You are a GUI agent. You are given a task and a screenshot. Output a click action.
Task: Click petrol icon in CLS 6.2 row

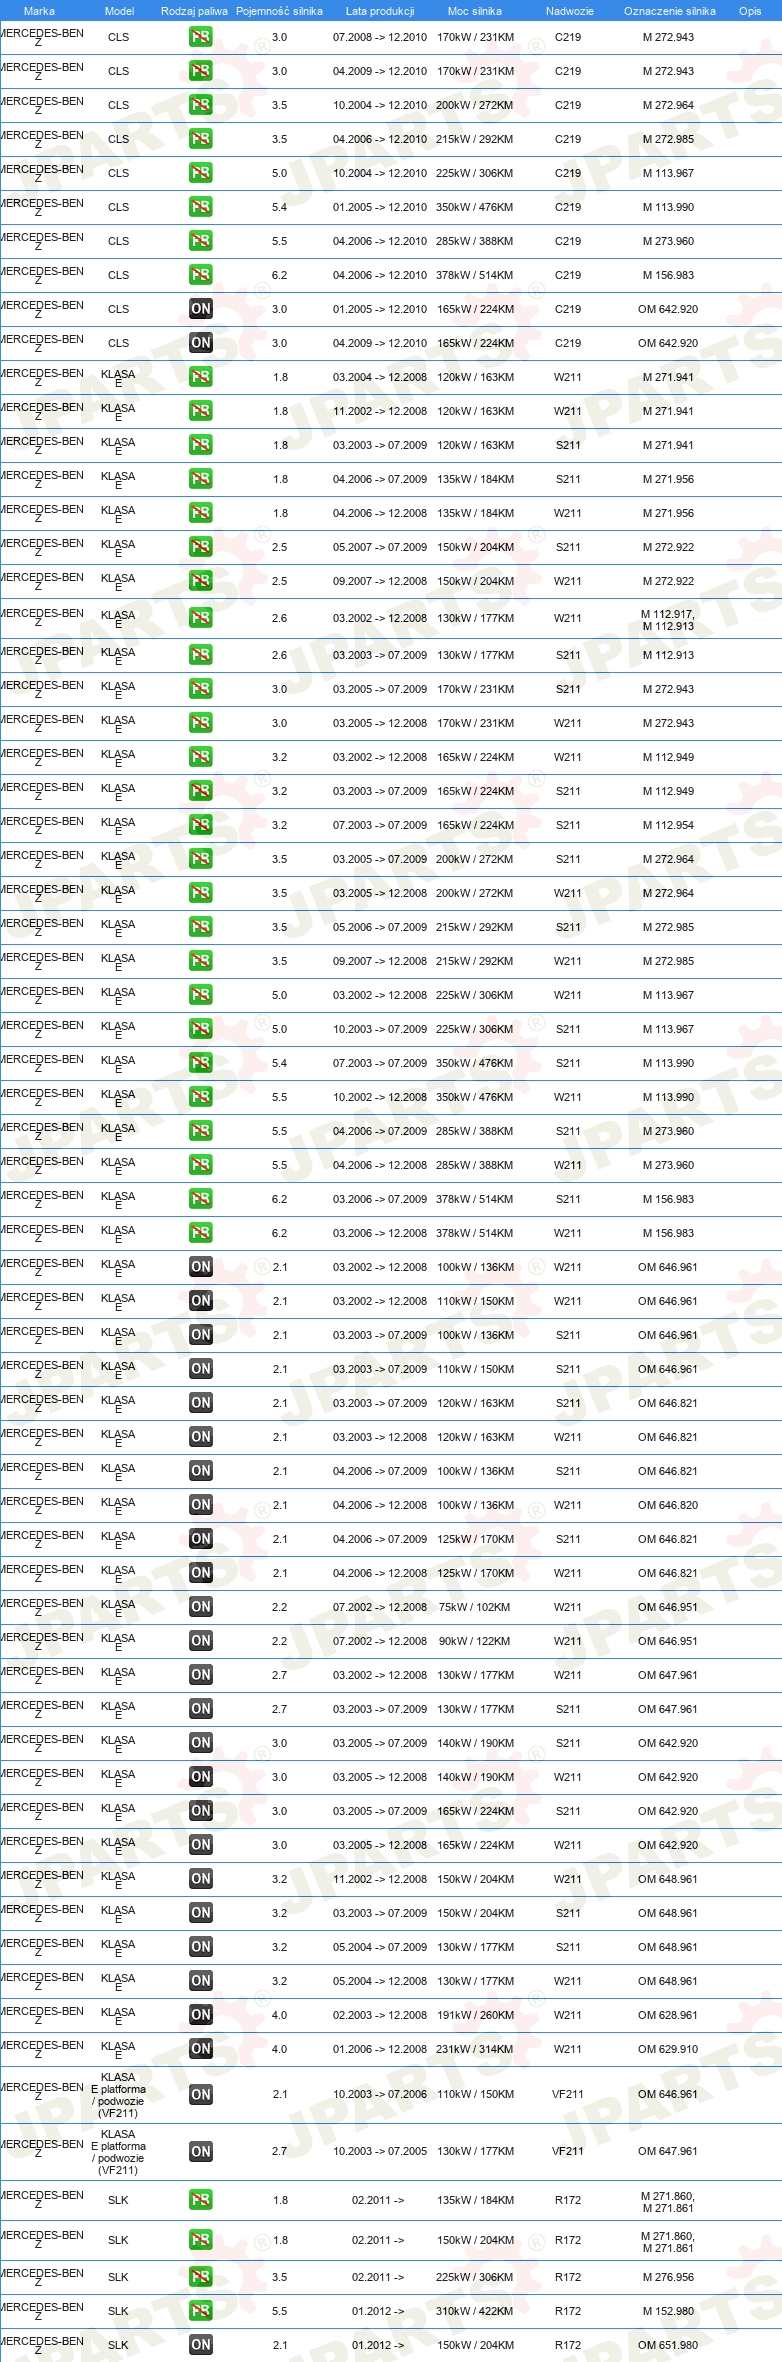click(200, 275)
